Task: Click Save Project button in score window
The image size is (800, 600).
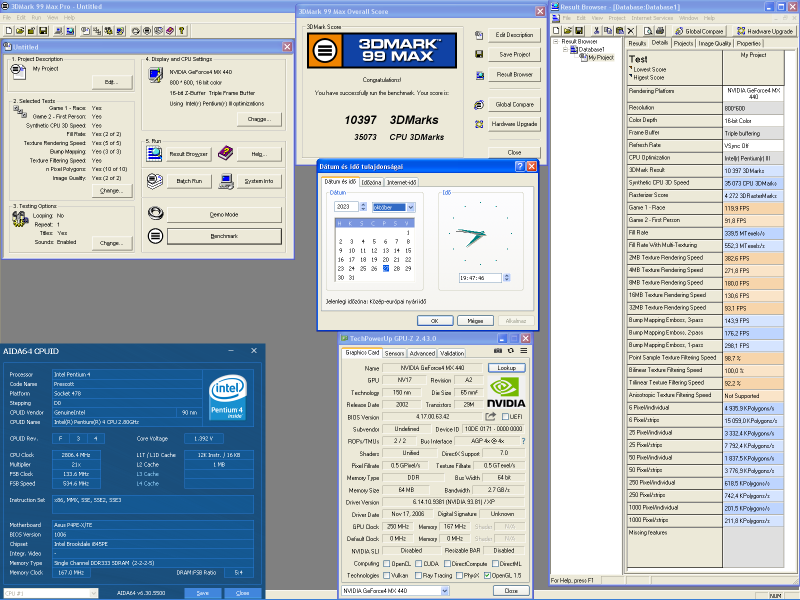Action: click(x=514, y=54)
